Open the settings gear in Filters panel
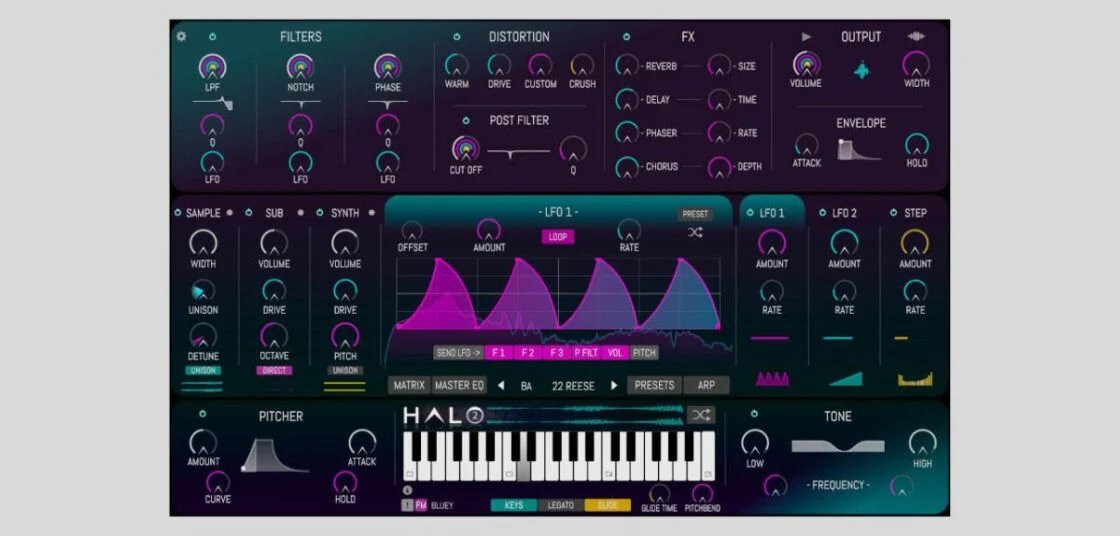 pos(181,37)
